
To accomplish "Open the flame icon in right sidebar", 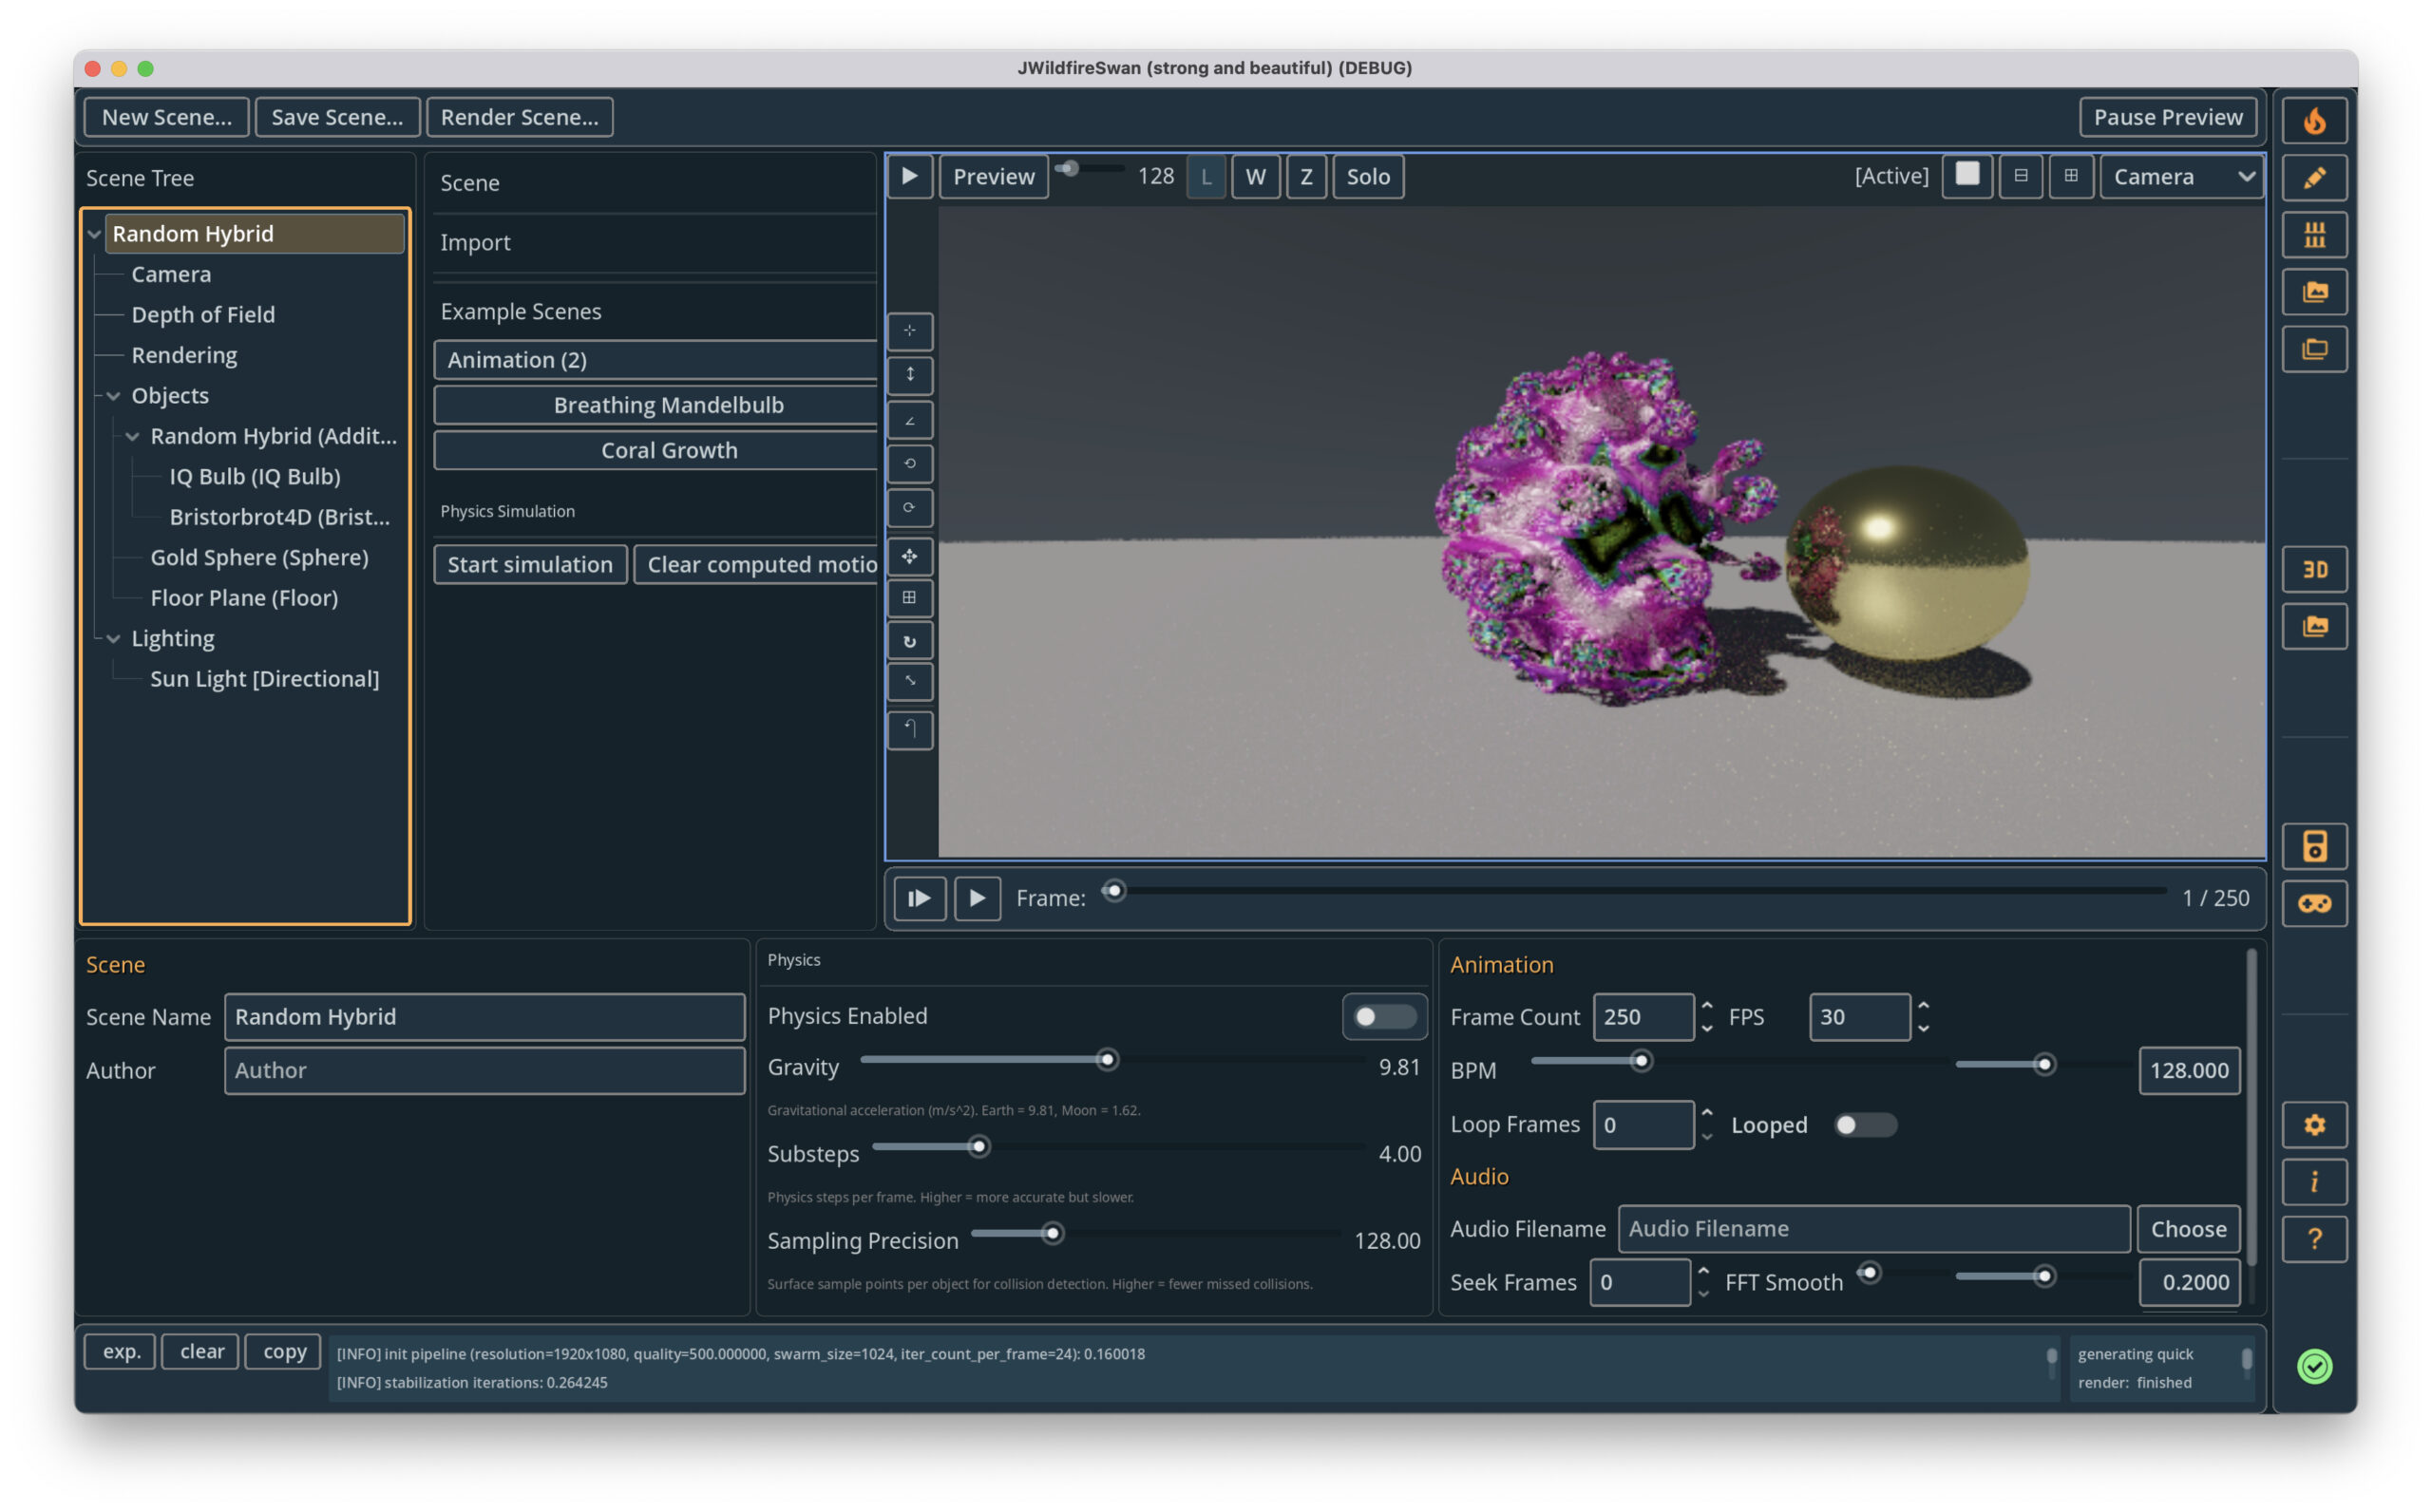I will point(2313,120).
